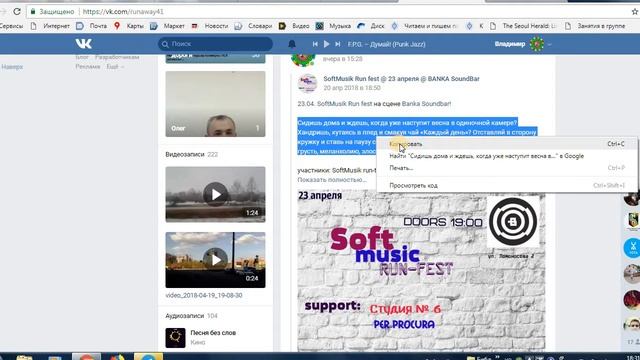Focus the VK search field
The image size is (640, 360).
coord(216,44)
